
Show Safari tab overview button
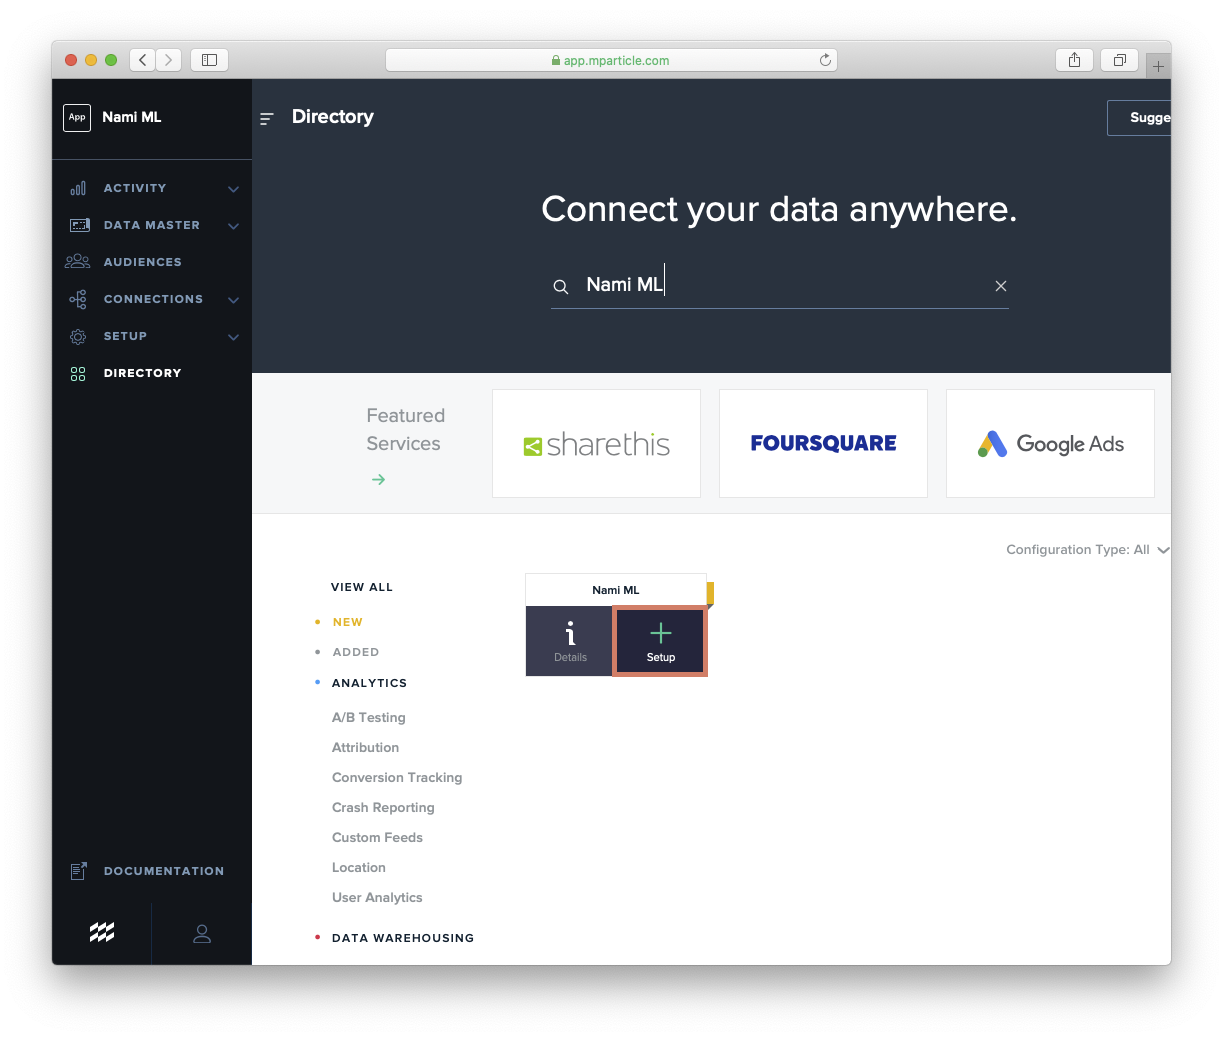[x=1120, y=60]
